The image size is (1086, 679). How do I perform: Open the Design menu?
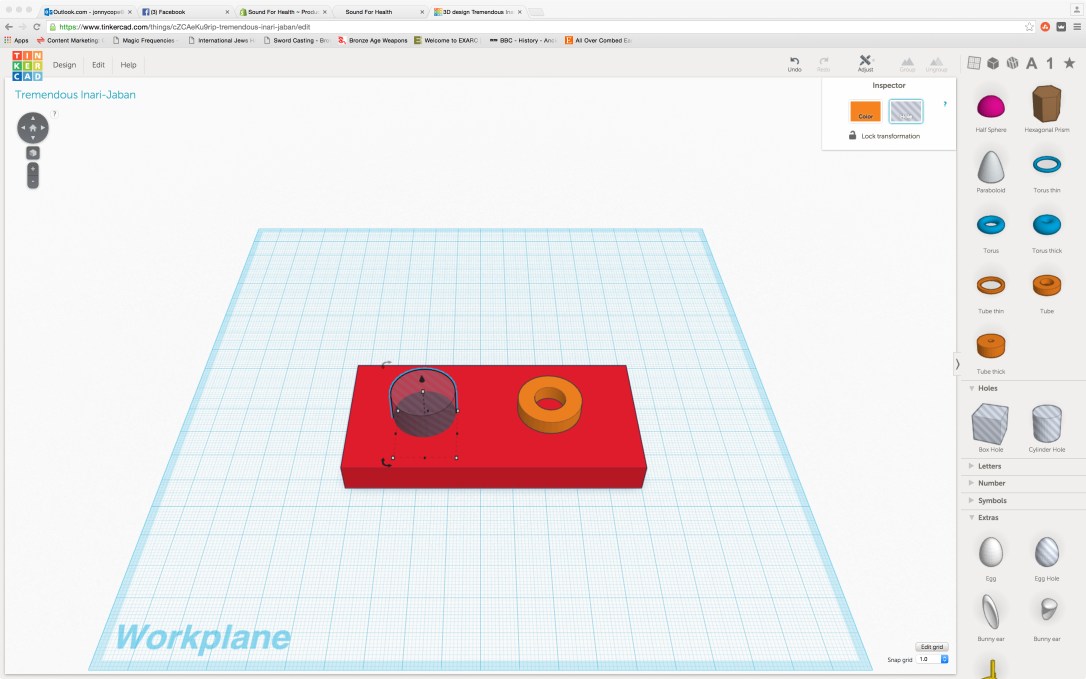coord(64,65)
